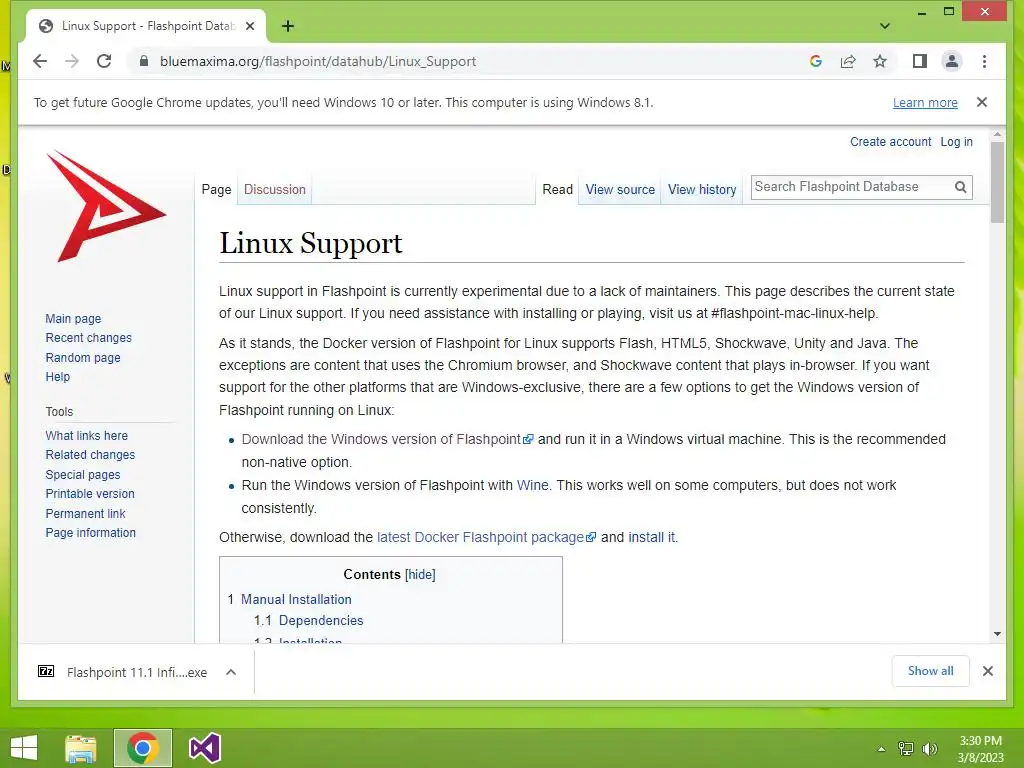Open File Explorer from taskbar
The height and width of the screenshot is (768, 1024).
(81, 748)
